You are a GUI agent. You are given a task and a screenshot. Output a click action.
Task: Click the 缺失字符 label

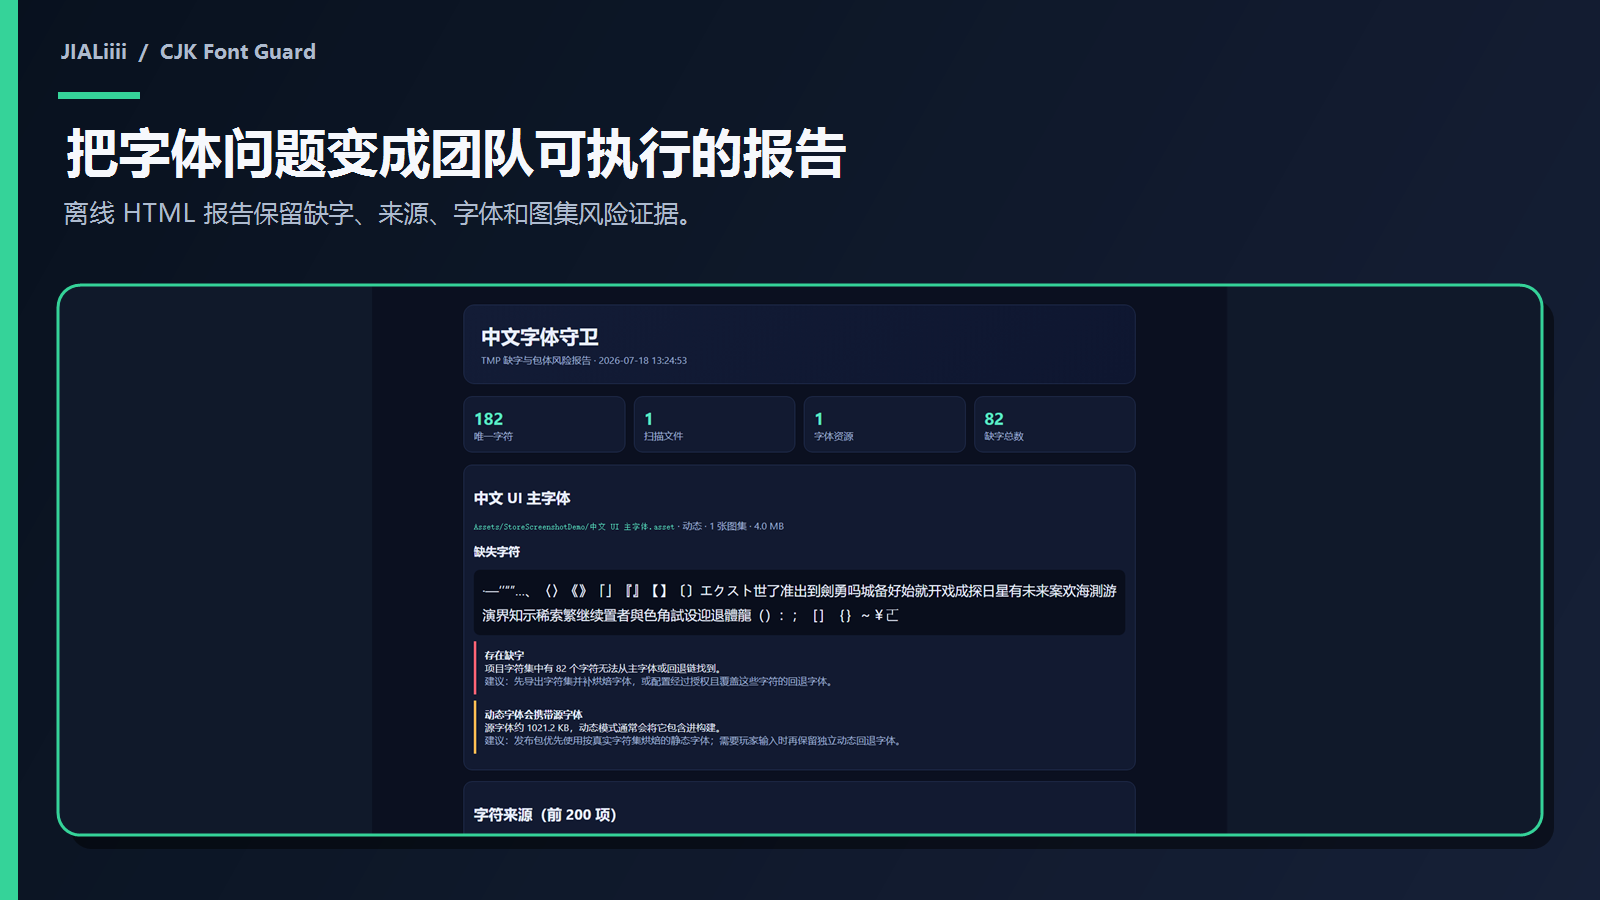(x=497, y=552)
